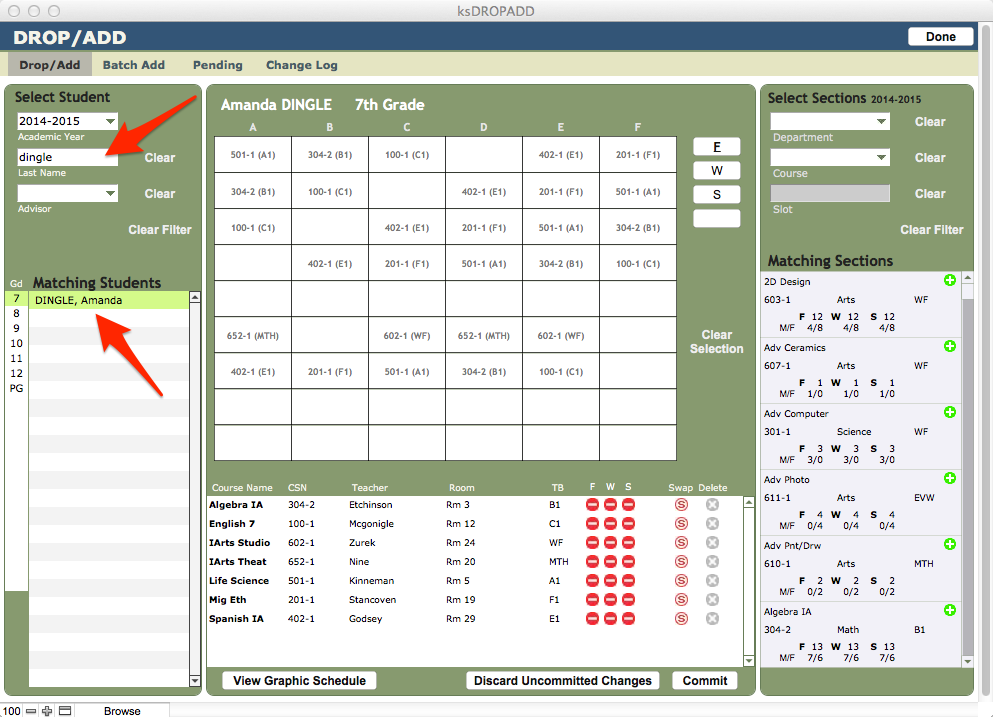Open Department dropdown in Select Sections

point(829,121)
